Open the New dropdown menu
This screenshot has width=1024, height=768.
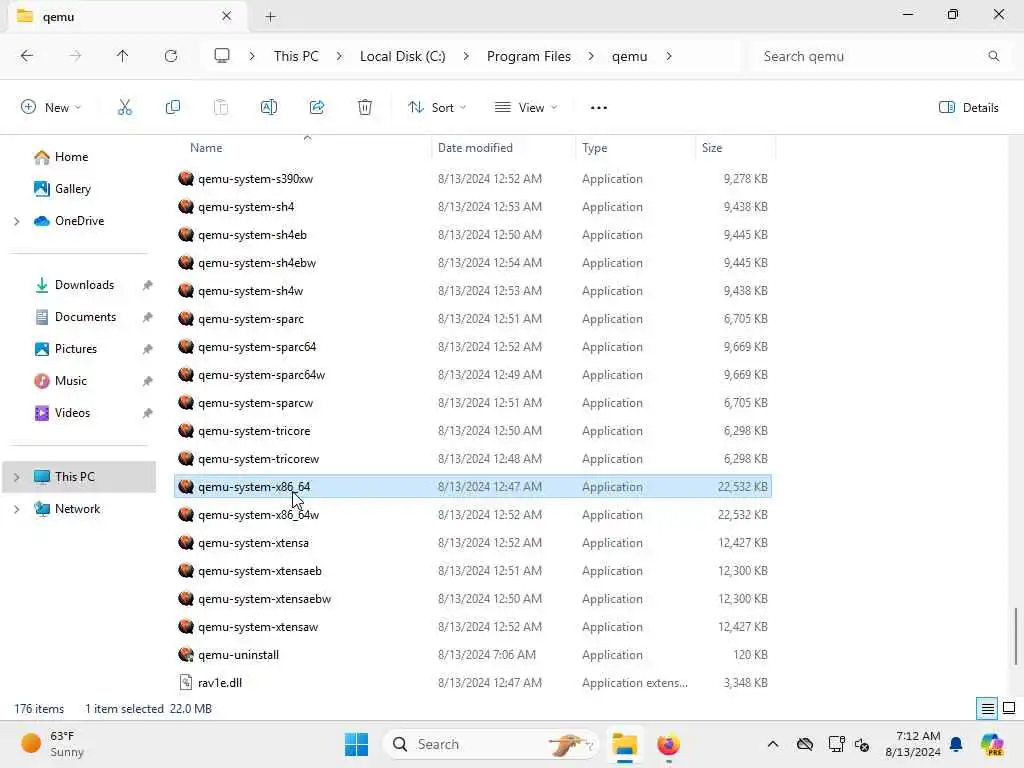pos(51,108)
